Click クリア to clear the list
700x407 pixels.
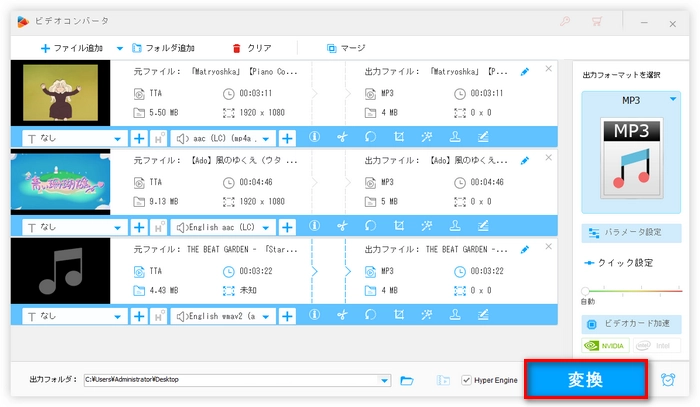[x=252, y=48]
